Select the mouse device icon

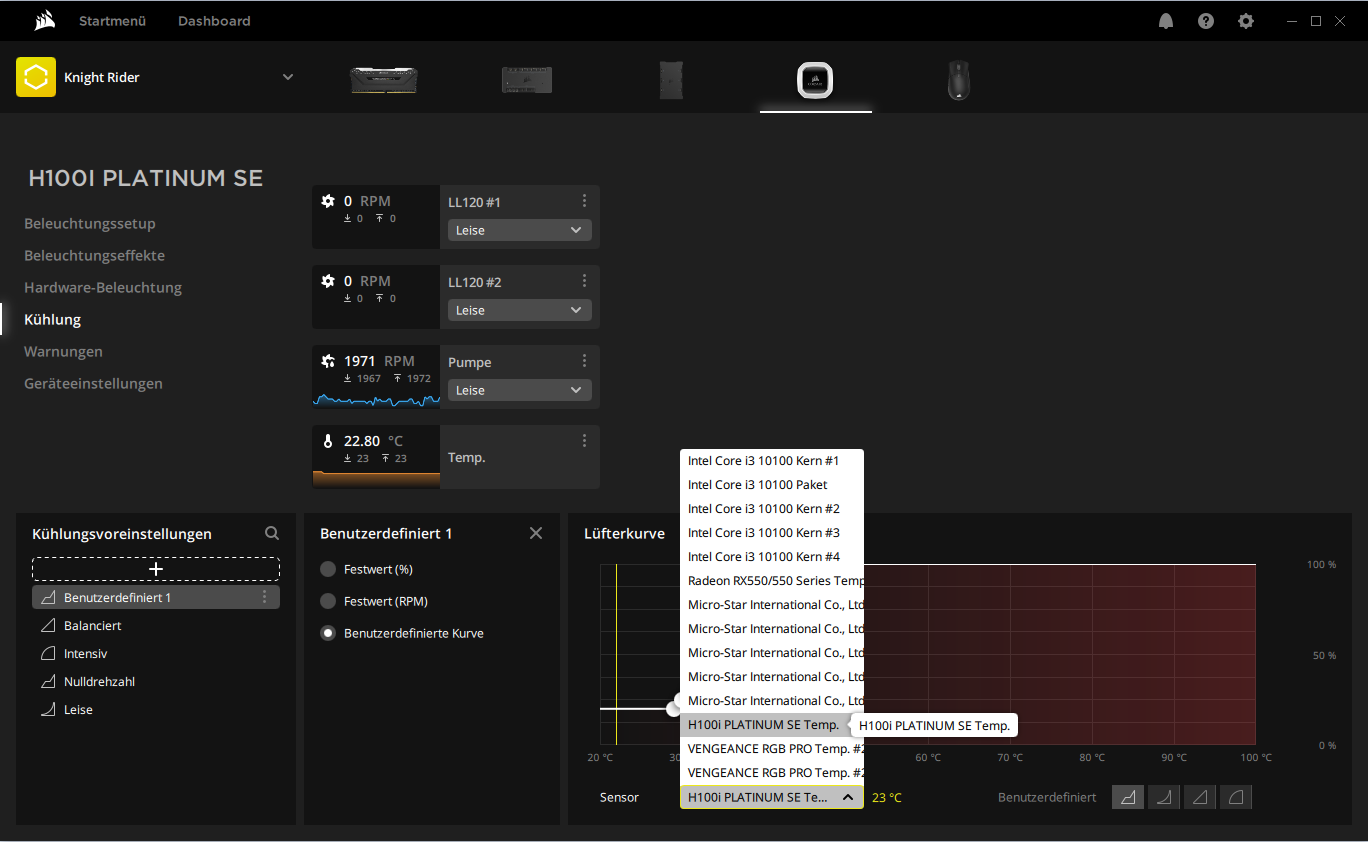[959, 80]
